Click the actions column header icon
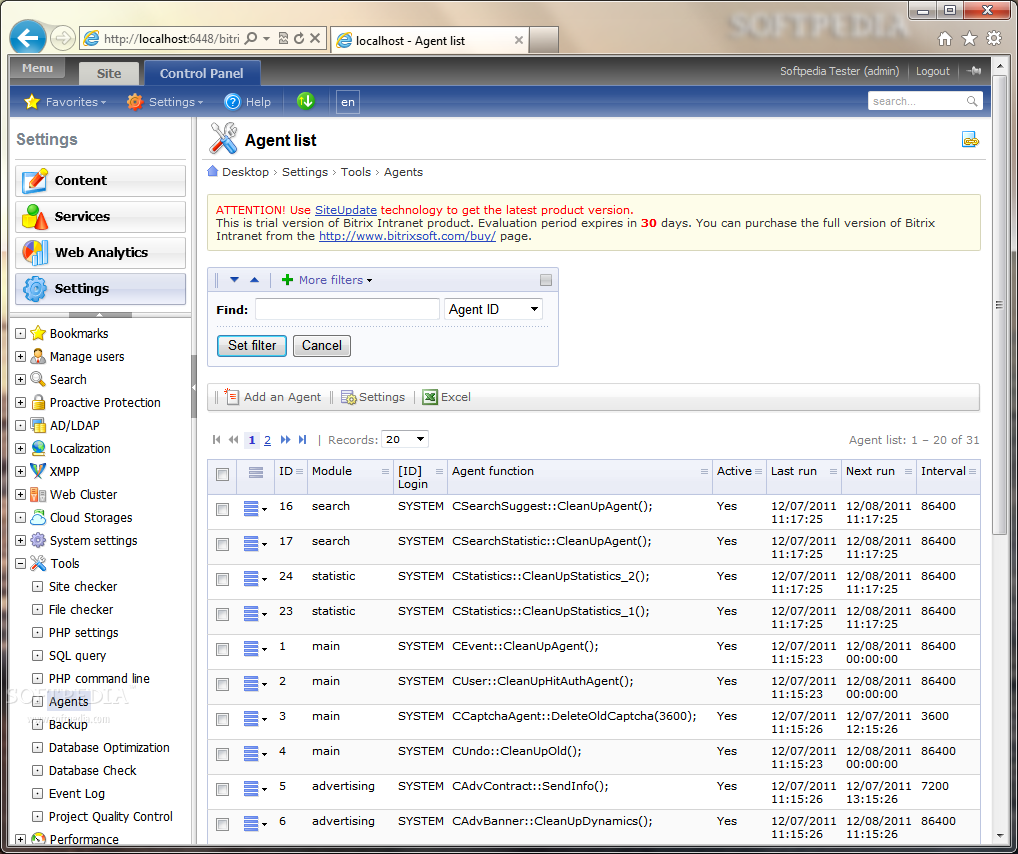The width and height of the screenshot is (1018, 854). pyautogui.click(x=256, y=473)
